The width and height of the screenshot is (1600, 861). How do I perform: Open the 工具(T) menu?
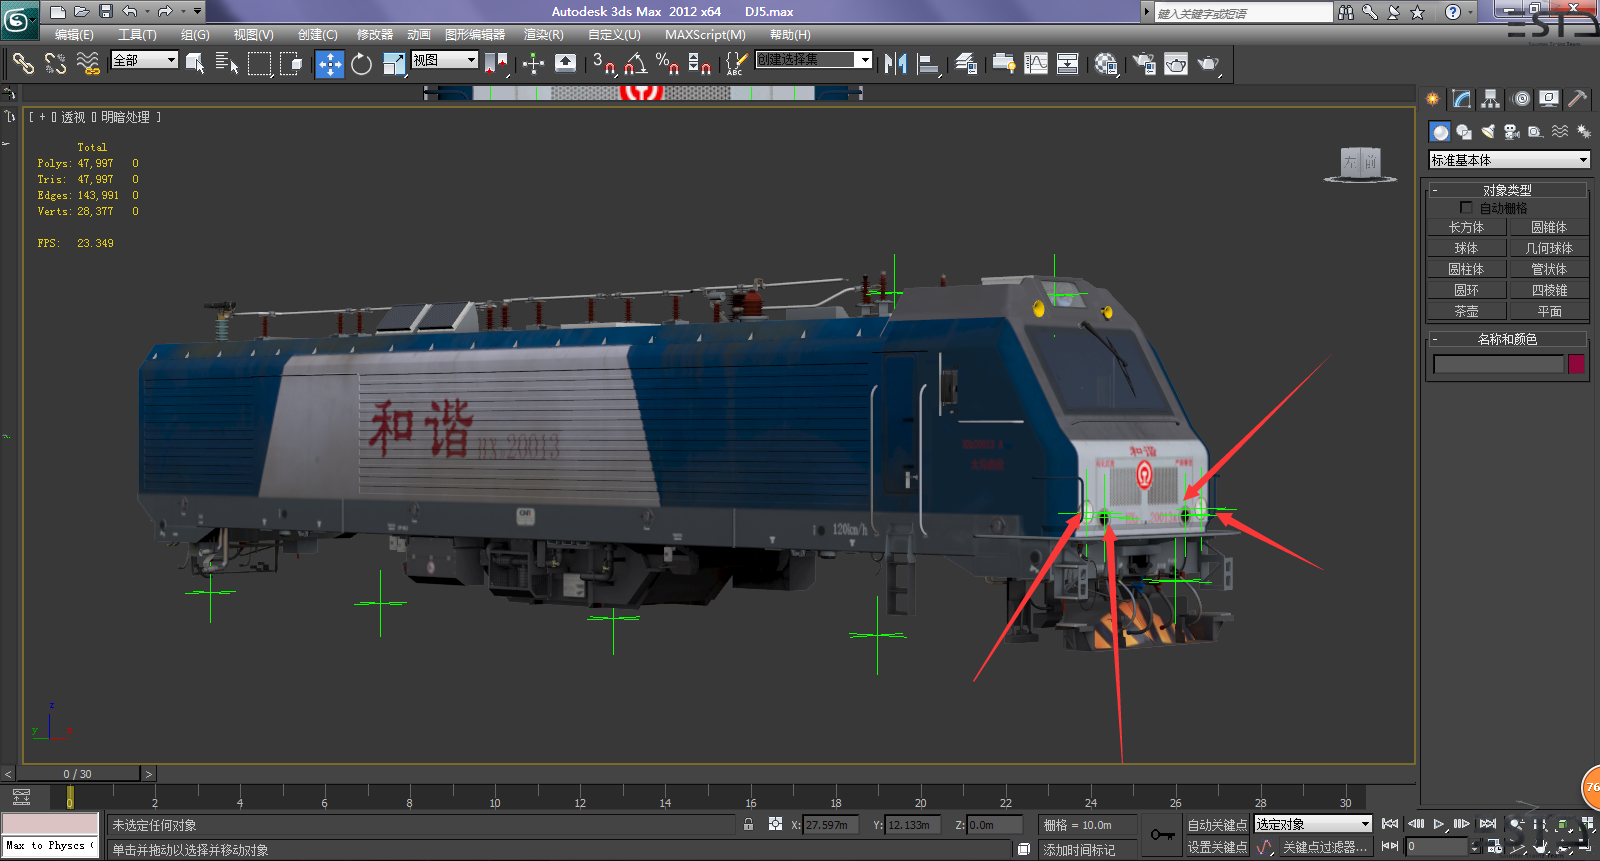click(137, 35)
